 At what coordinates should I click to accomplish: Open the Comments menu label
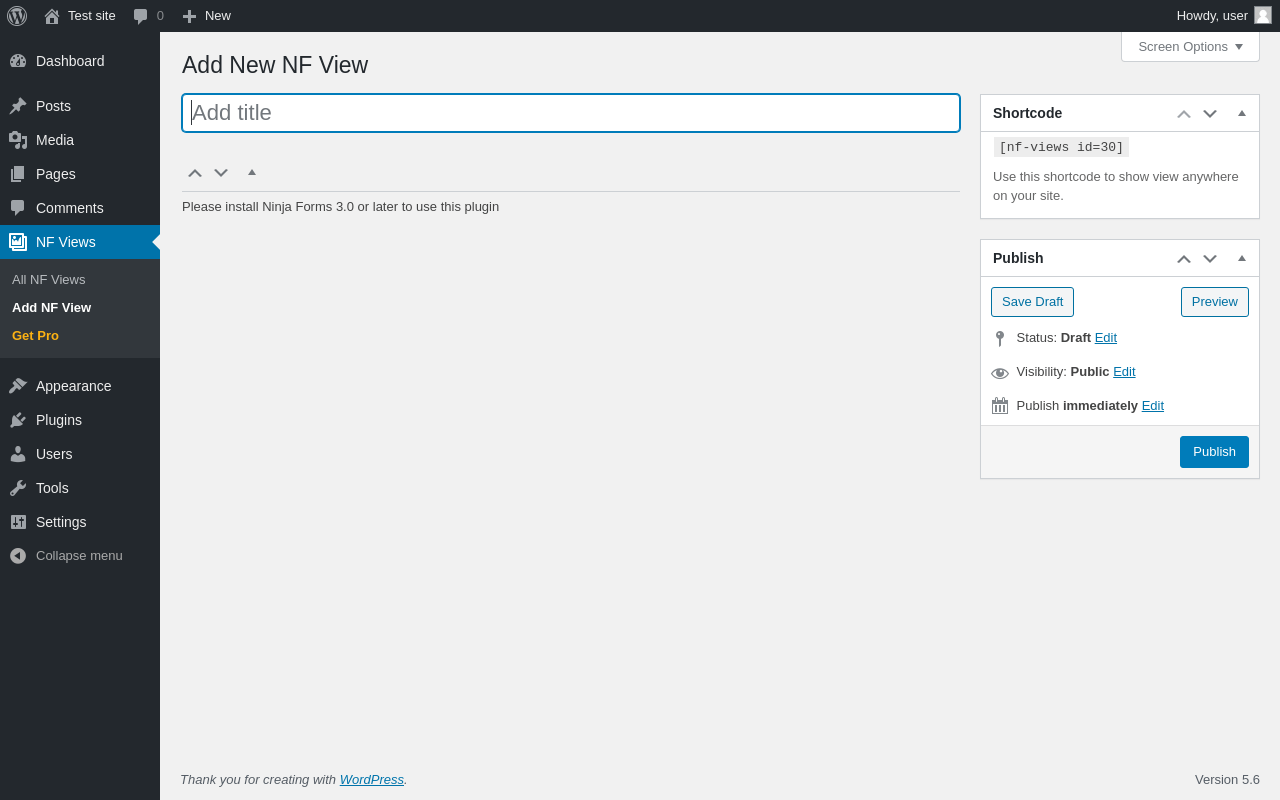click(70, 208)
